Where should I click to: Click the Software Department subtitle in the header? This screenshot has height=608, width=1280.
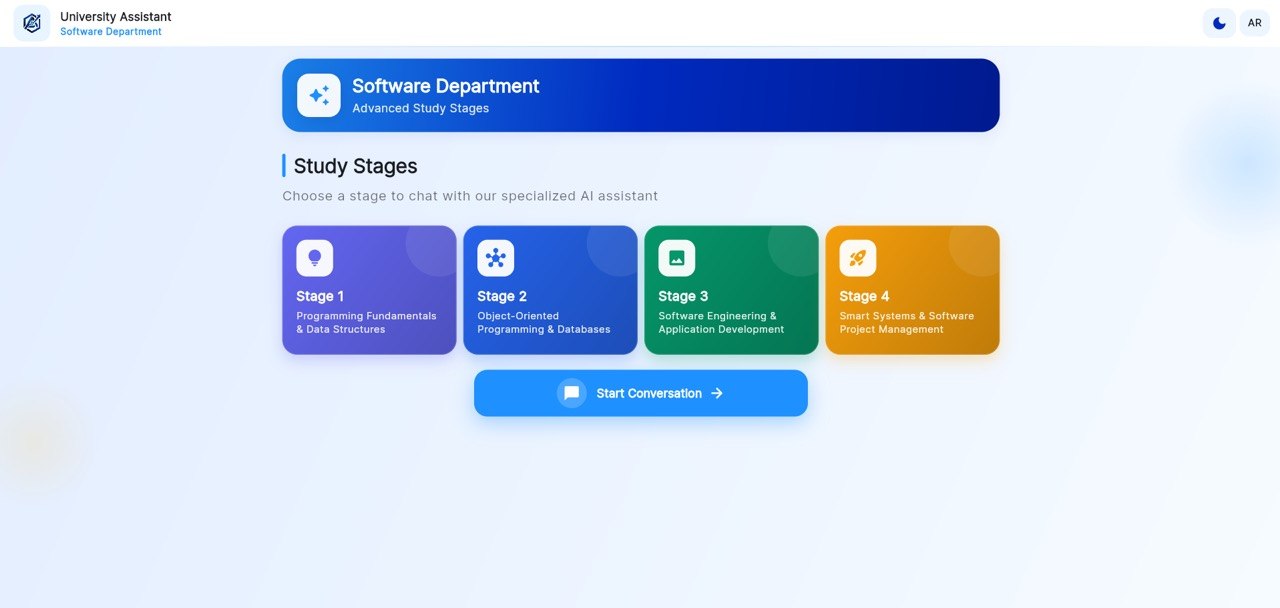(111, 32)
